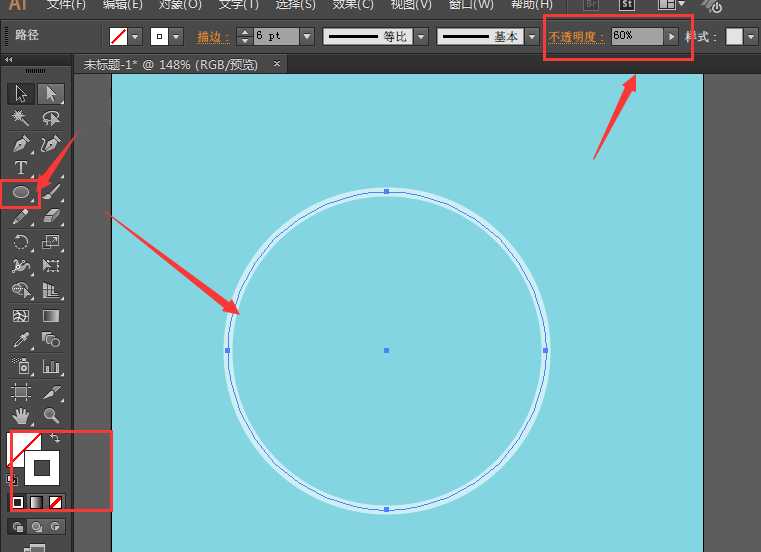
Task: Select the Eraser tool
Action: (50, 217)
